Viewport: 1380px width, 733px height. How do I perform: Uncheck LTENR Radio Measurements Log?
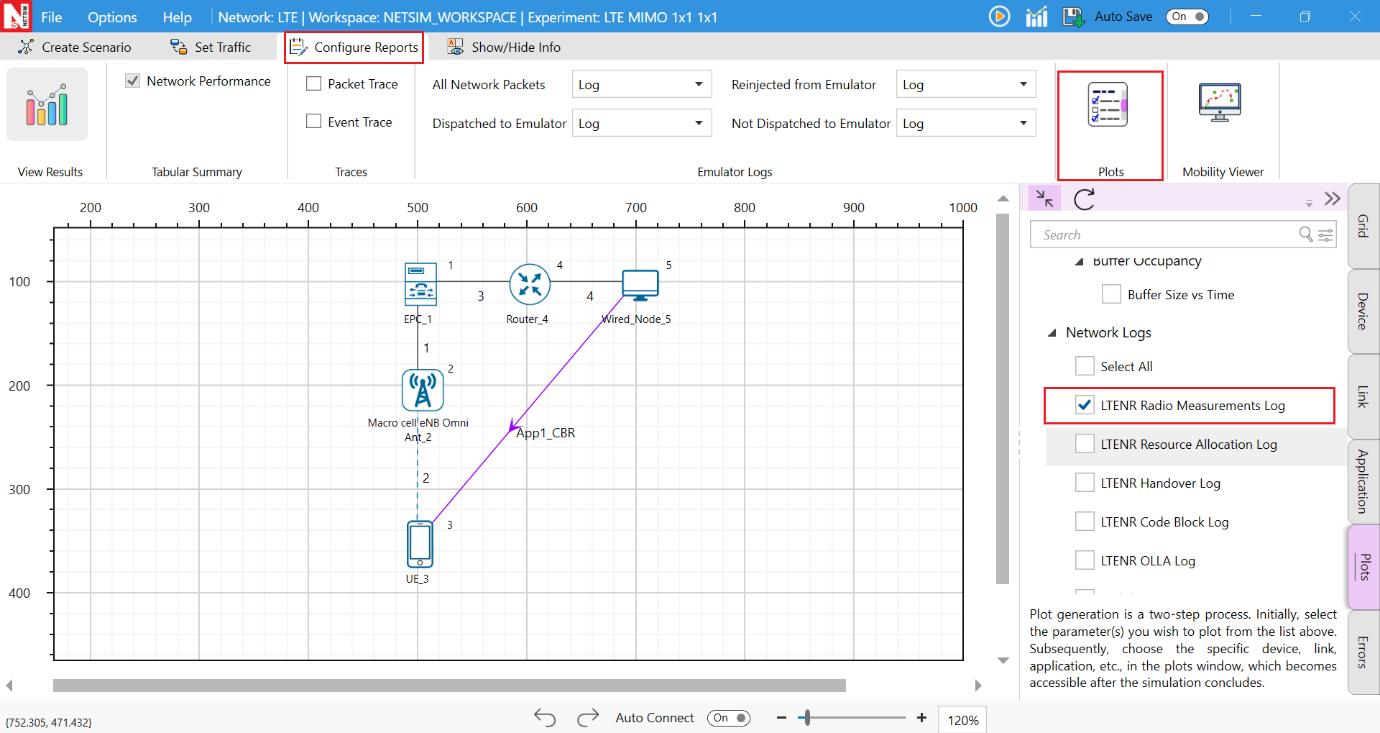coord(1085,405)
